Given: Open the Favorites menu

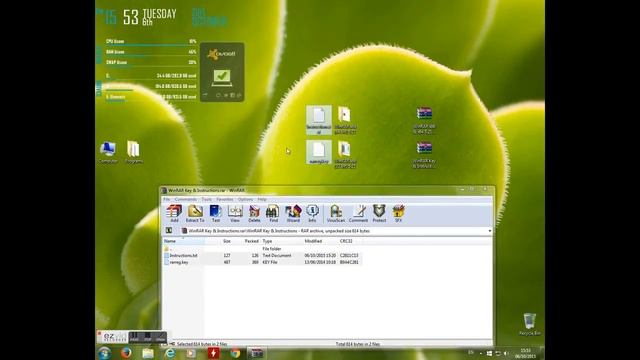Looking at the screenshot, I should 224,199.
